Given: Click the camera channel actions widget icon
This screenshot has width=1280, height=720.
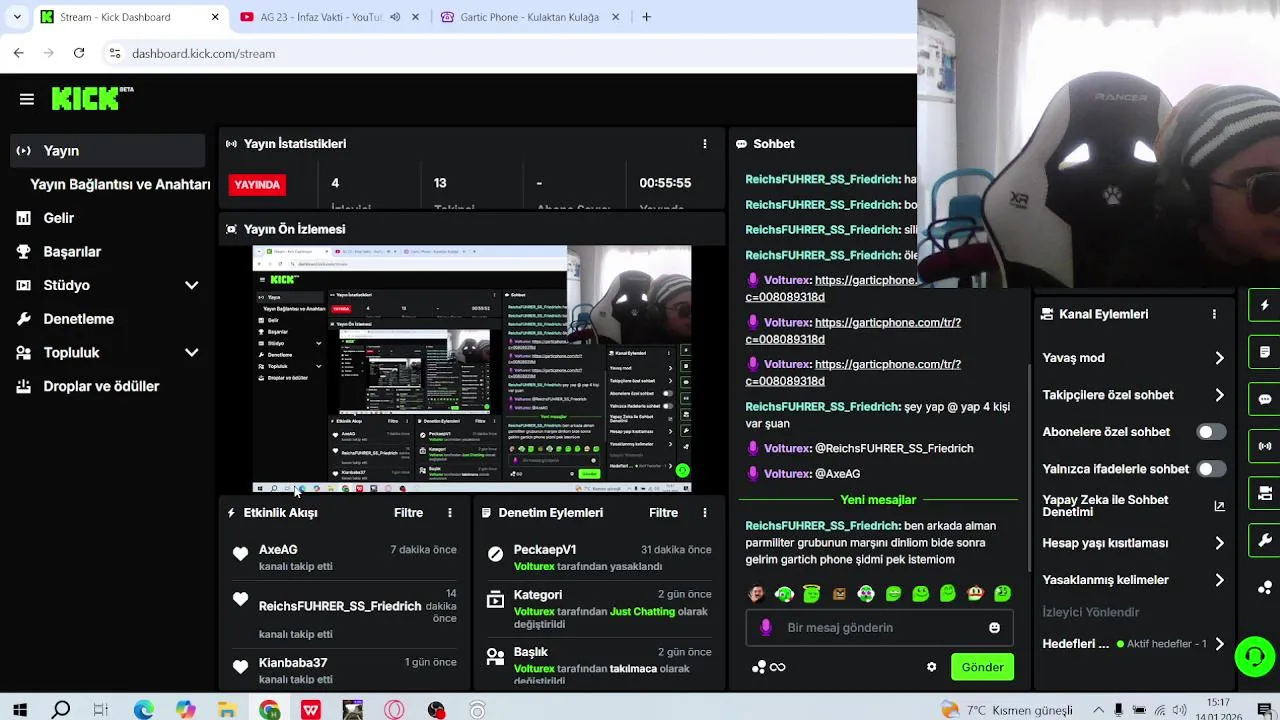Looking at the screenshot, I should coord(1265,493).
